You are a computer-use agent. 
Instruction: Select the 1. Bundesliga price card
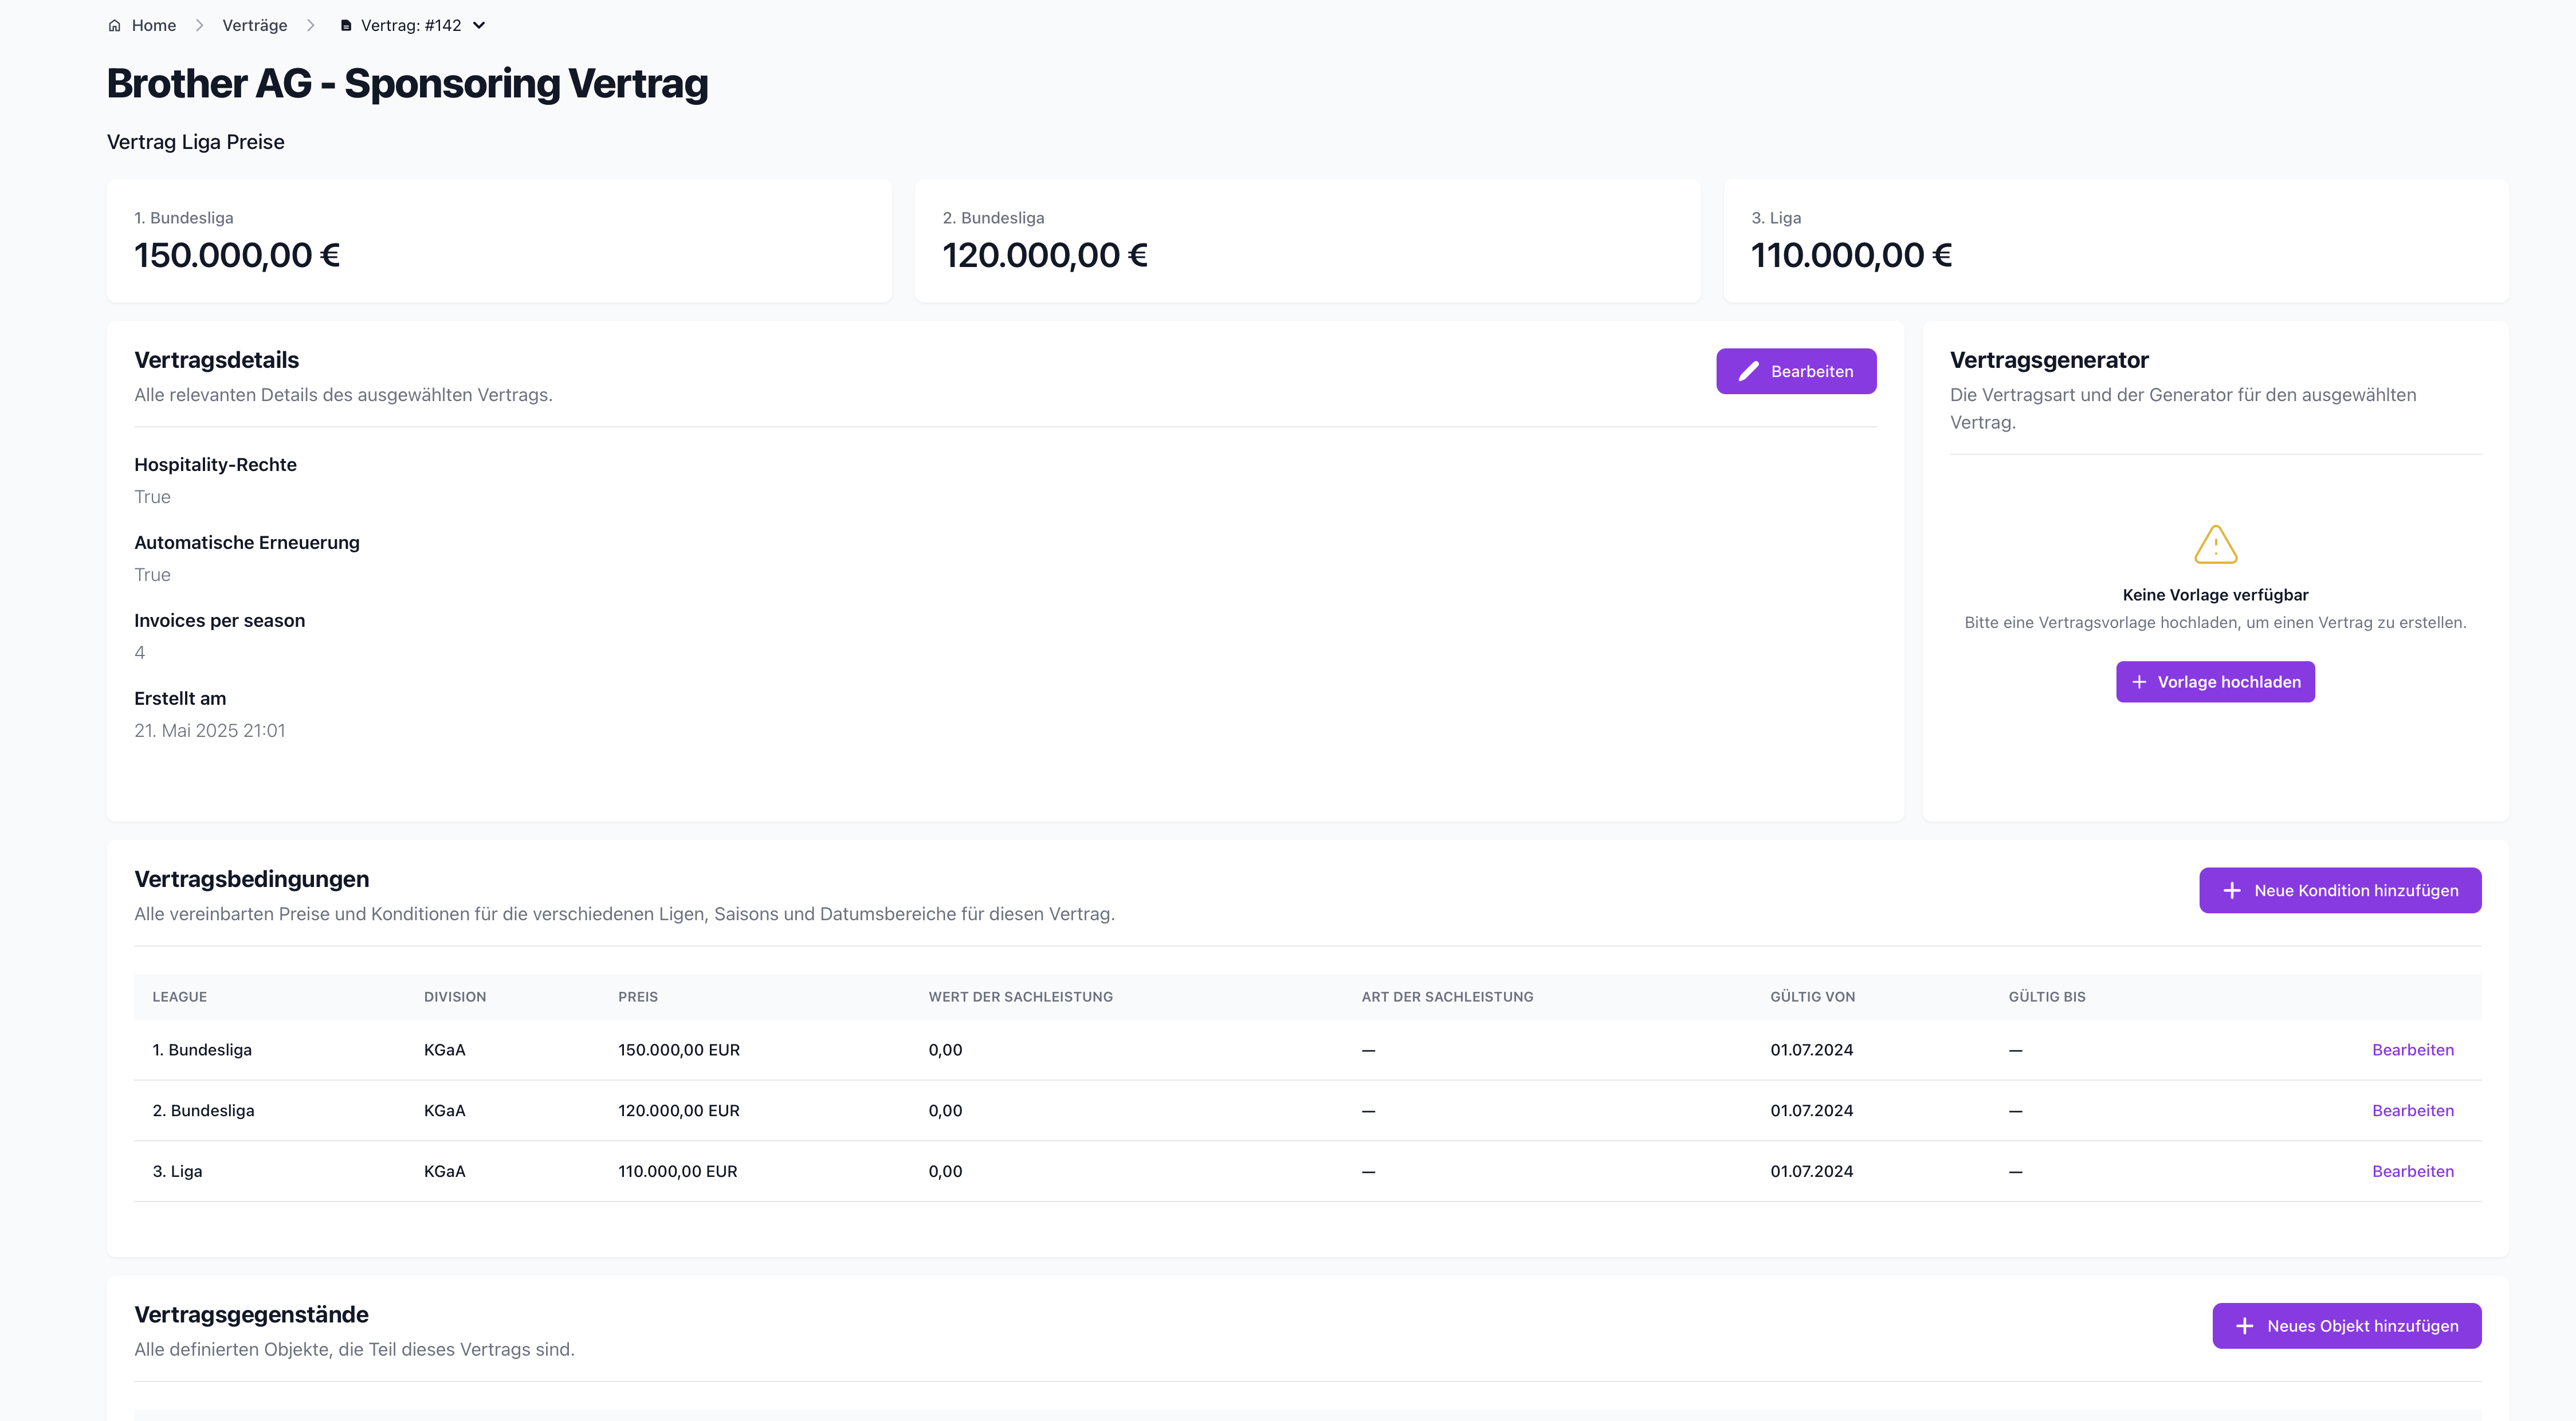499,241
